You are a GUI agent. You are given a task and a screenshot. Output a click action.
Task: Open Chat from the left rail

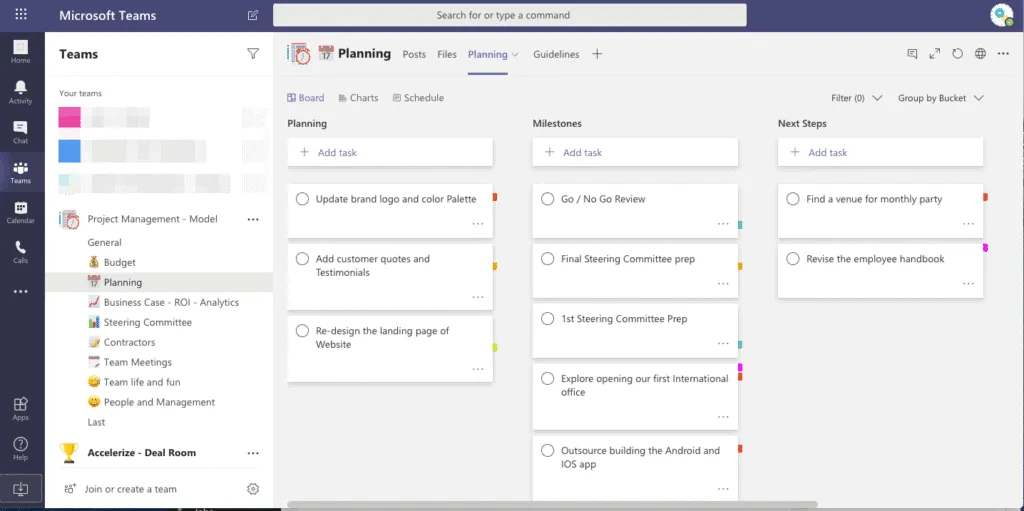[20, 132]
